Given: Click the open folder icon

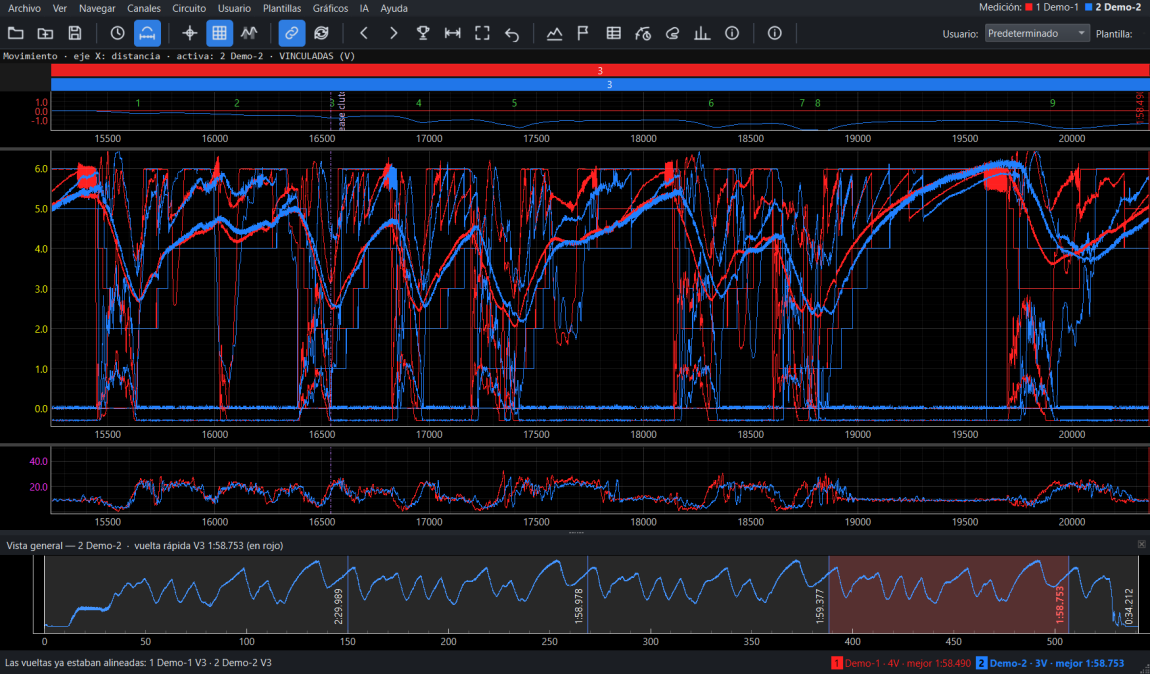Looking at the screenshot, I should point(15,33).
